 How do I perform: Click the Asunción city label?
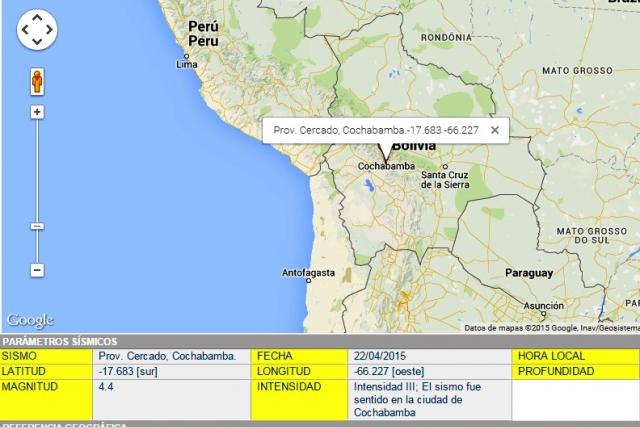pos(544,305)
